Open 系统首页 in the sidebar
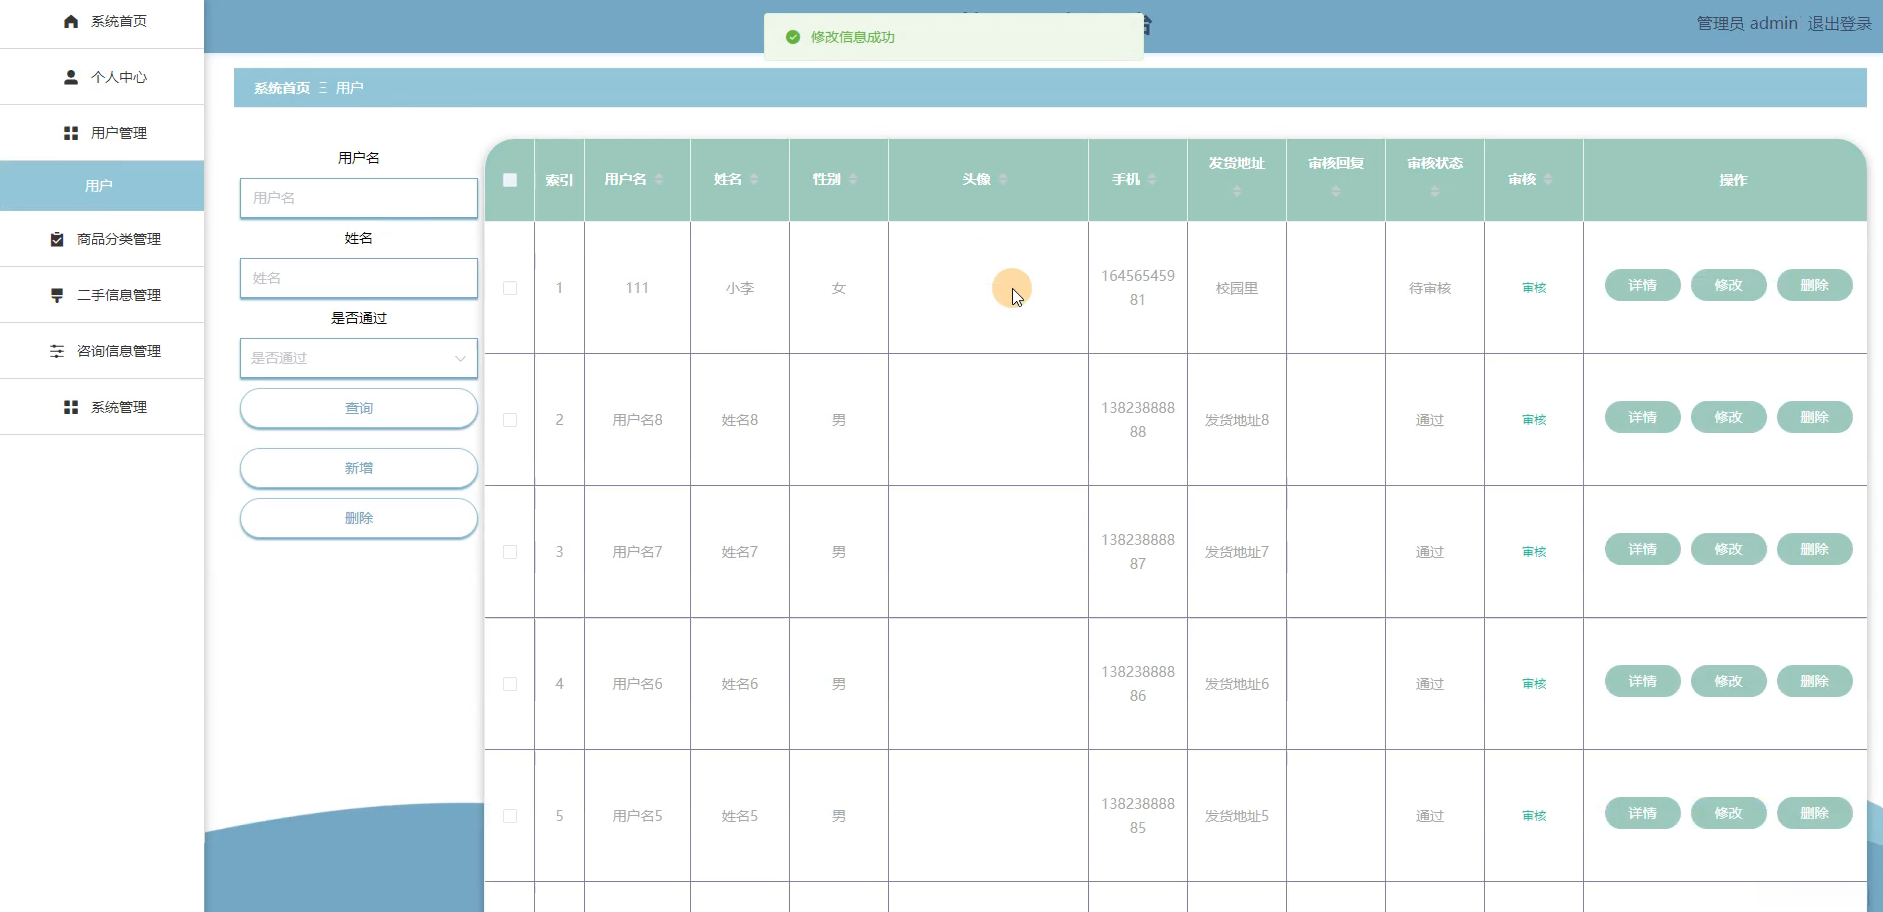This screenshot has width=1883, height=912. click(x=102, y=21)
